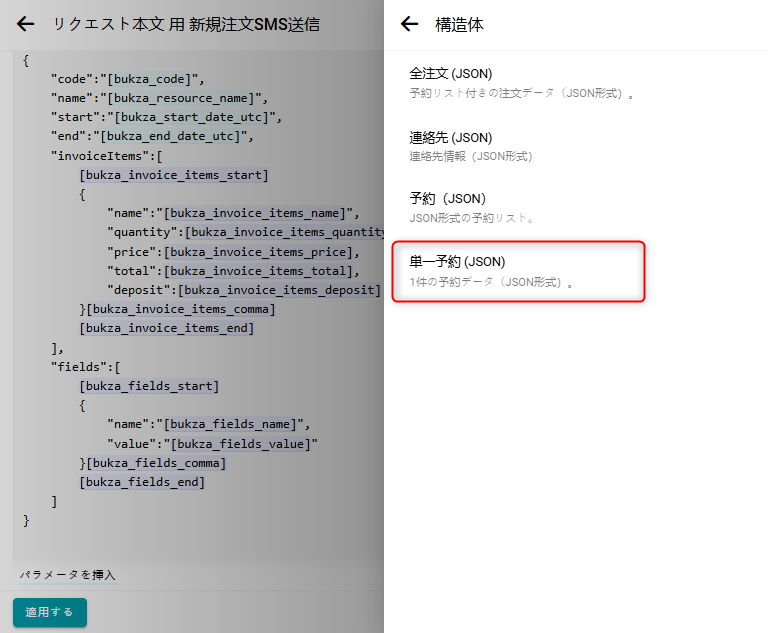Click [bukza_fields_start] line
This screenshot has height=633, width=768.
(149, 386)
